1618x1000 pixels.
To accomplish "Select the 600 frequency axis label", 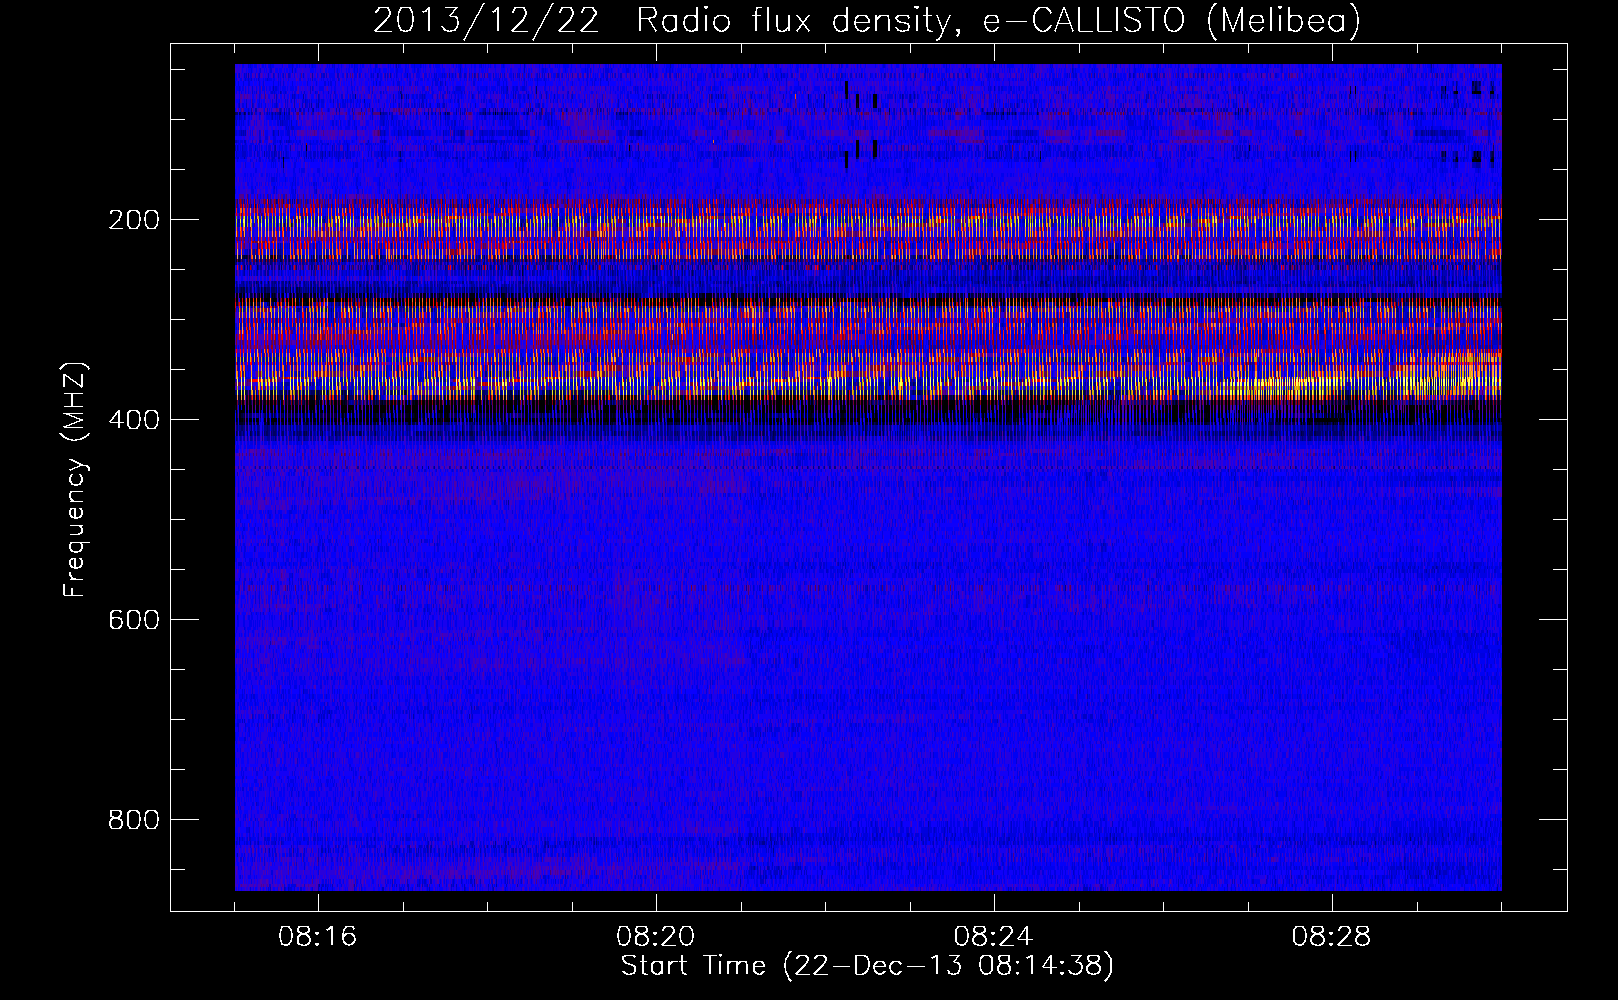I will 133,620.
